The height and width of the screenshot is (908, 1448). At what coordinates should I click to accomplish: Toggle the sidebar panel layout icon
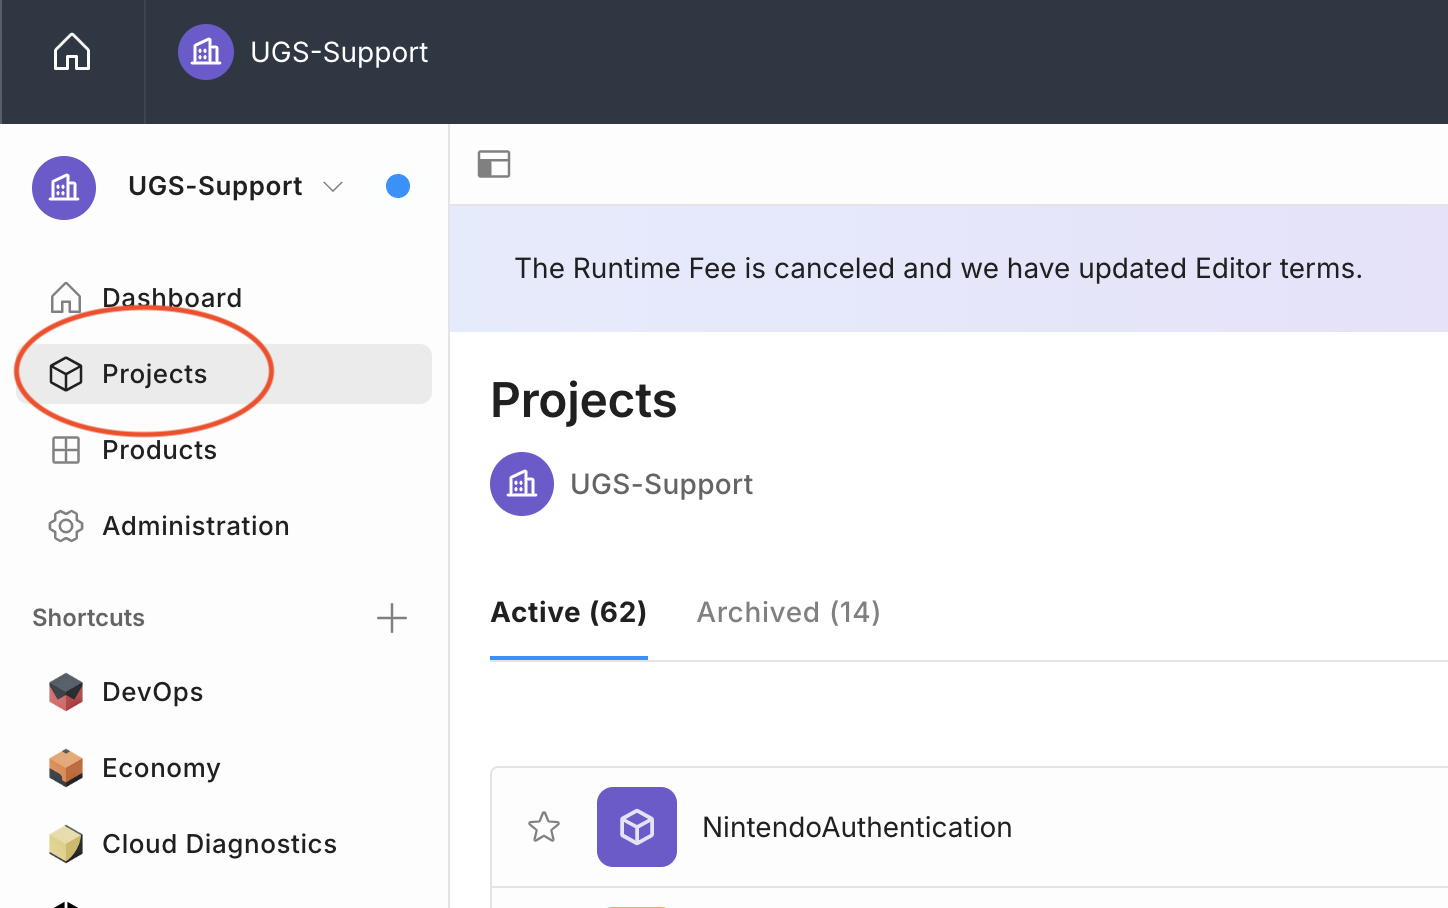tap(494, 164)
